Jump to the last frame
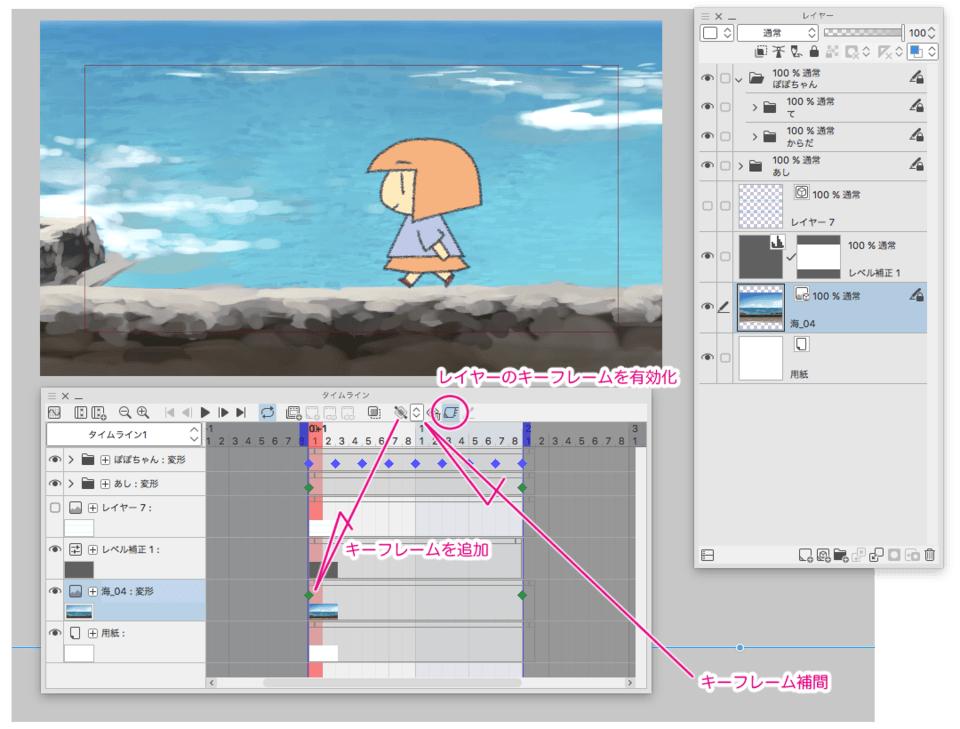The width and height of the screenshot is (960, 729). tap(241, 410)
